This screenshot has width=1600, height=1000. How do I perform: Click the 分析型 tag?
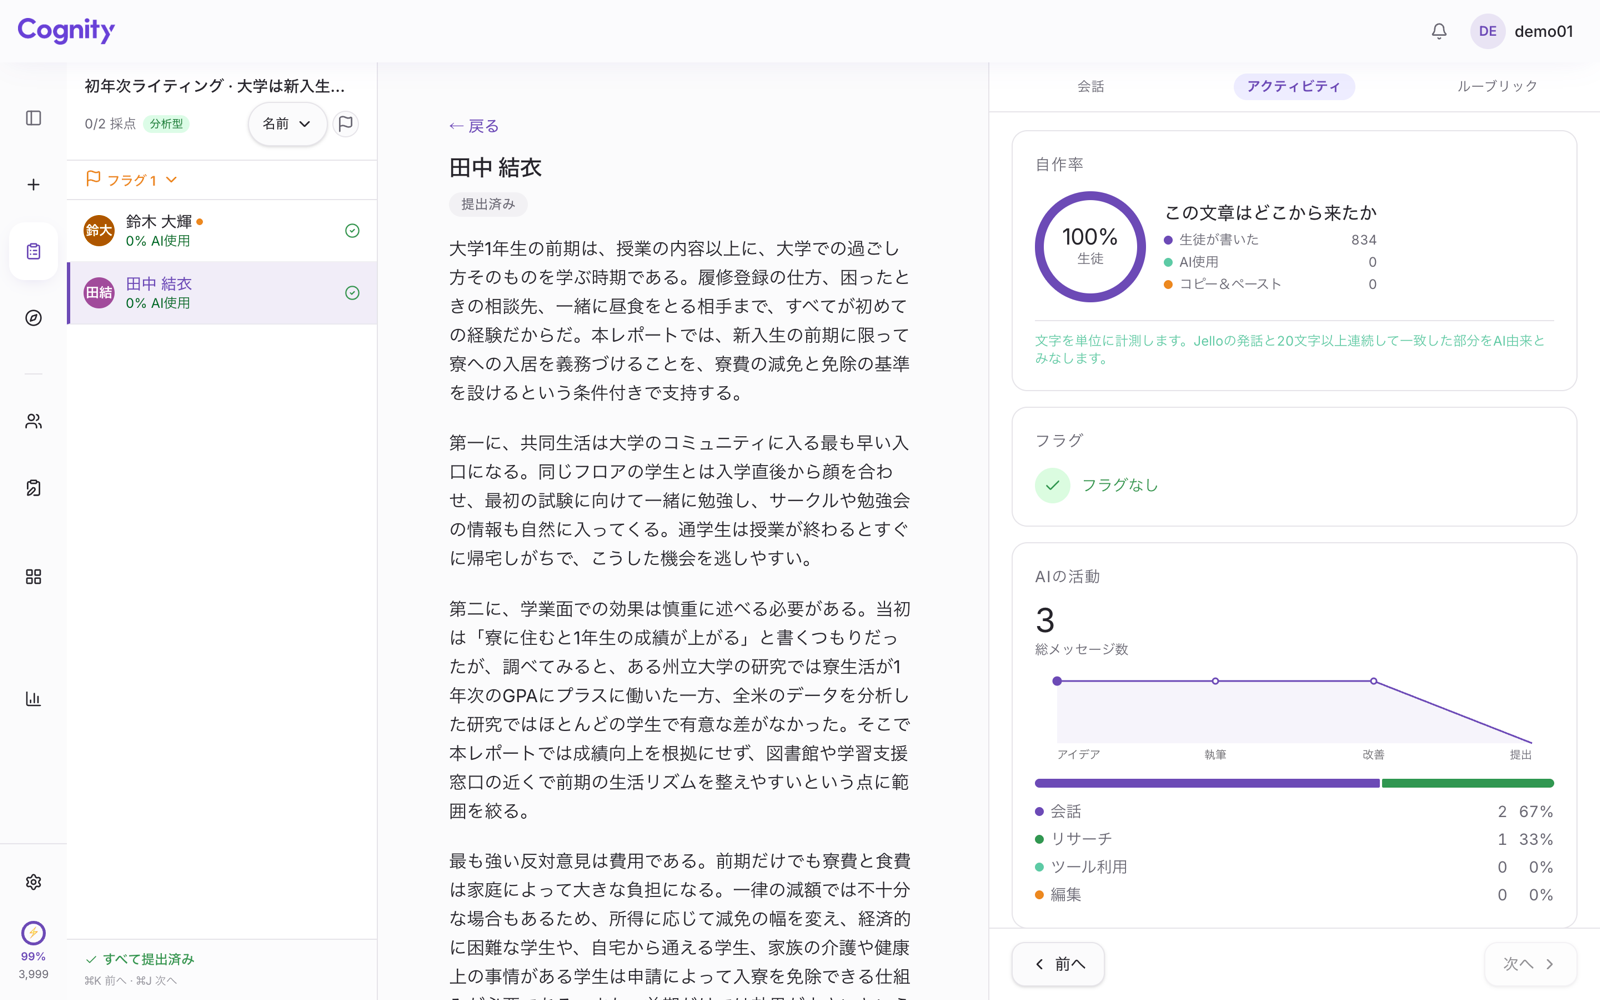166,124
